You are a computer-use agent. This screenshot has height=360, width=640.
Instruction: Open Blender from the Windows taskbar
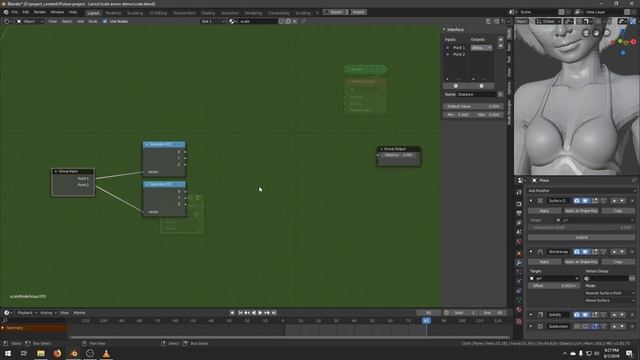[73, 353]
